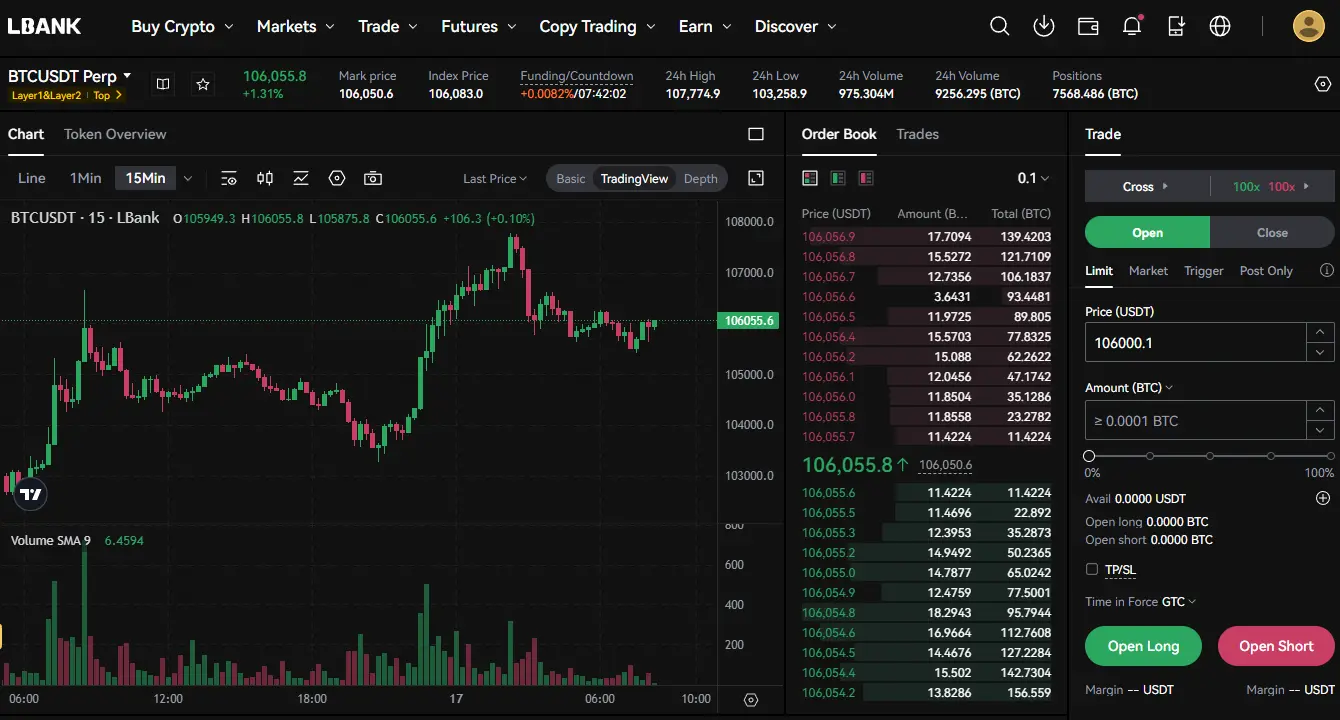Take chart snapshot camera icon
This screenshot has width=1340, height=720.
coord(373,178)
